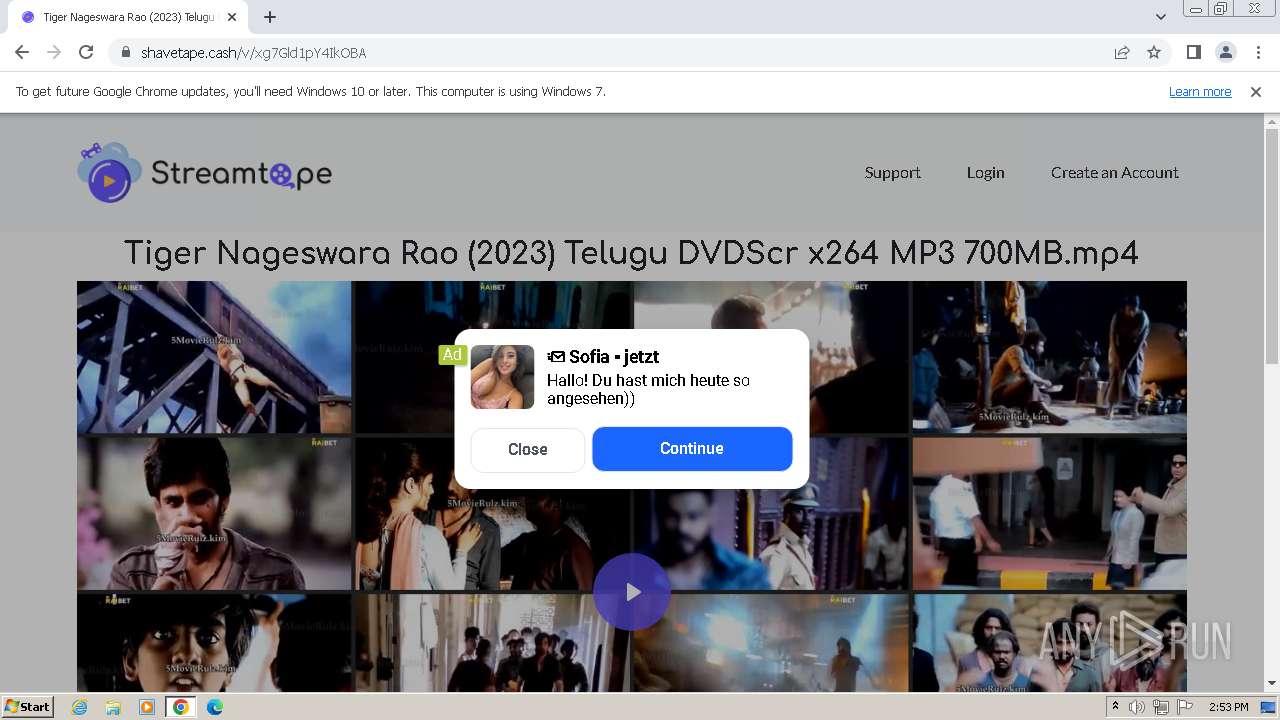Click the scrollbar up arrow
The width and height of the screenshot is (1280, 720).
pos(1272,121)
